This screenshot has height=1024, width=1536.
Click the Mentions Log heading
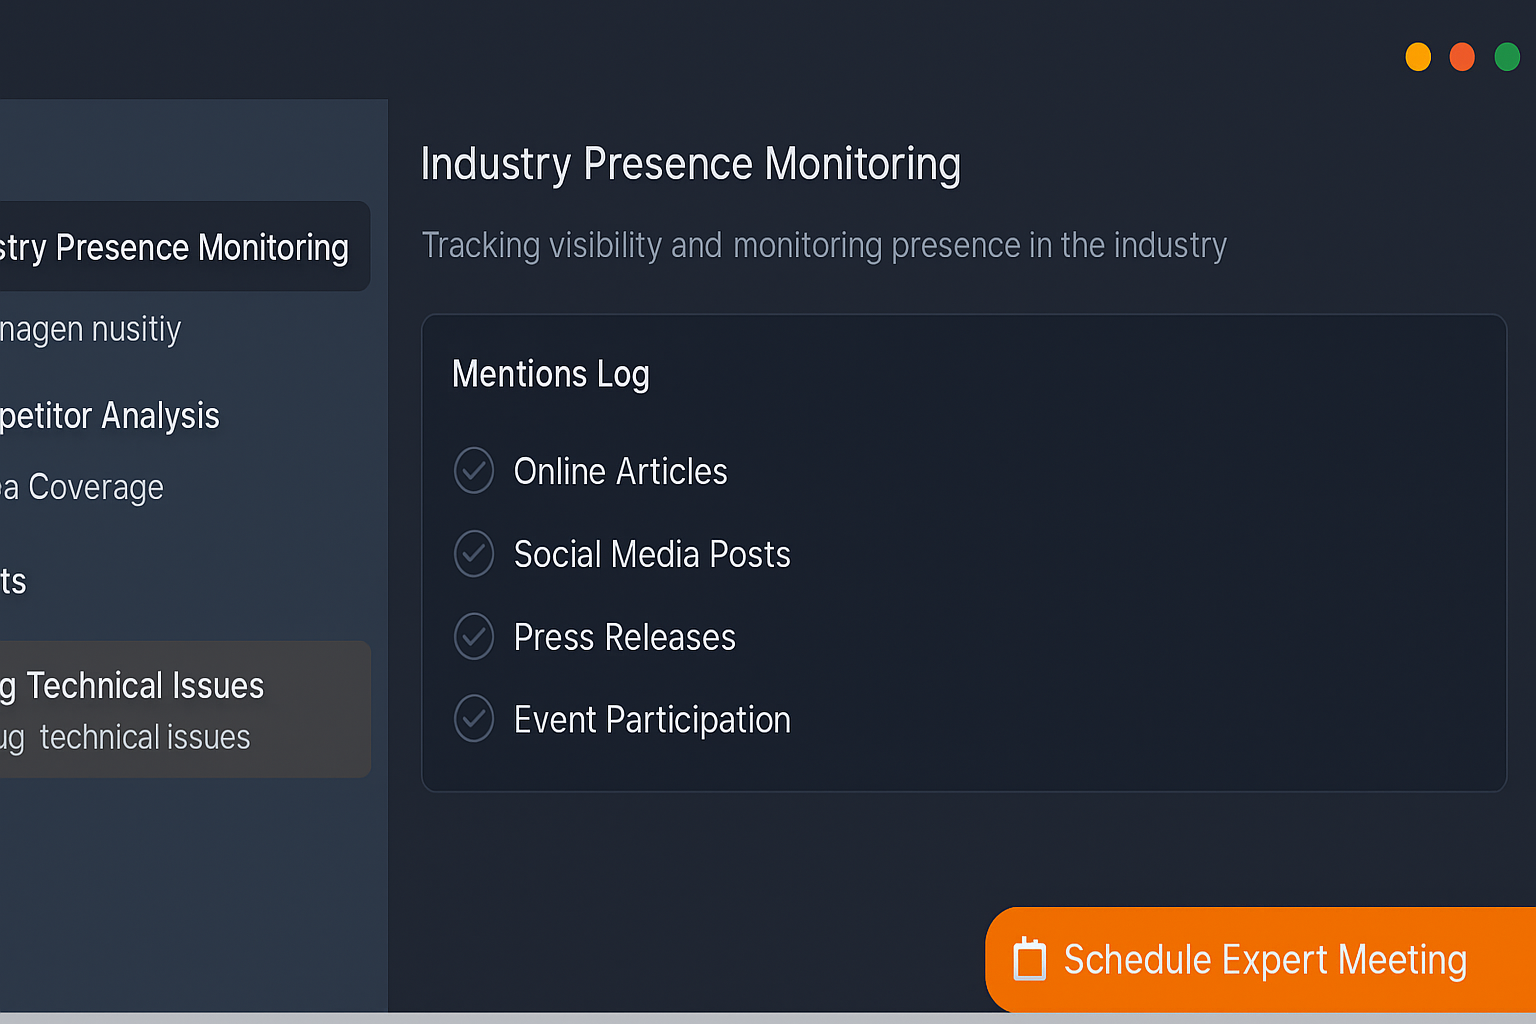[551, 374]
